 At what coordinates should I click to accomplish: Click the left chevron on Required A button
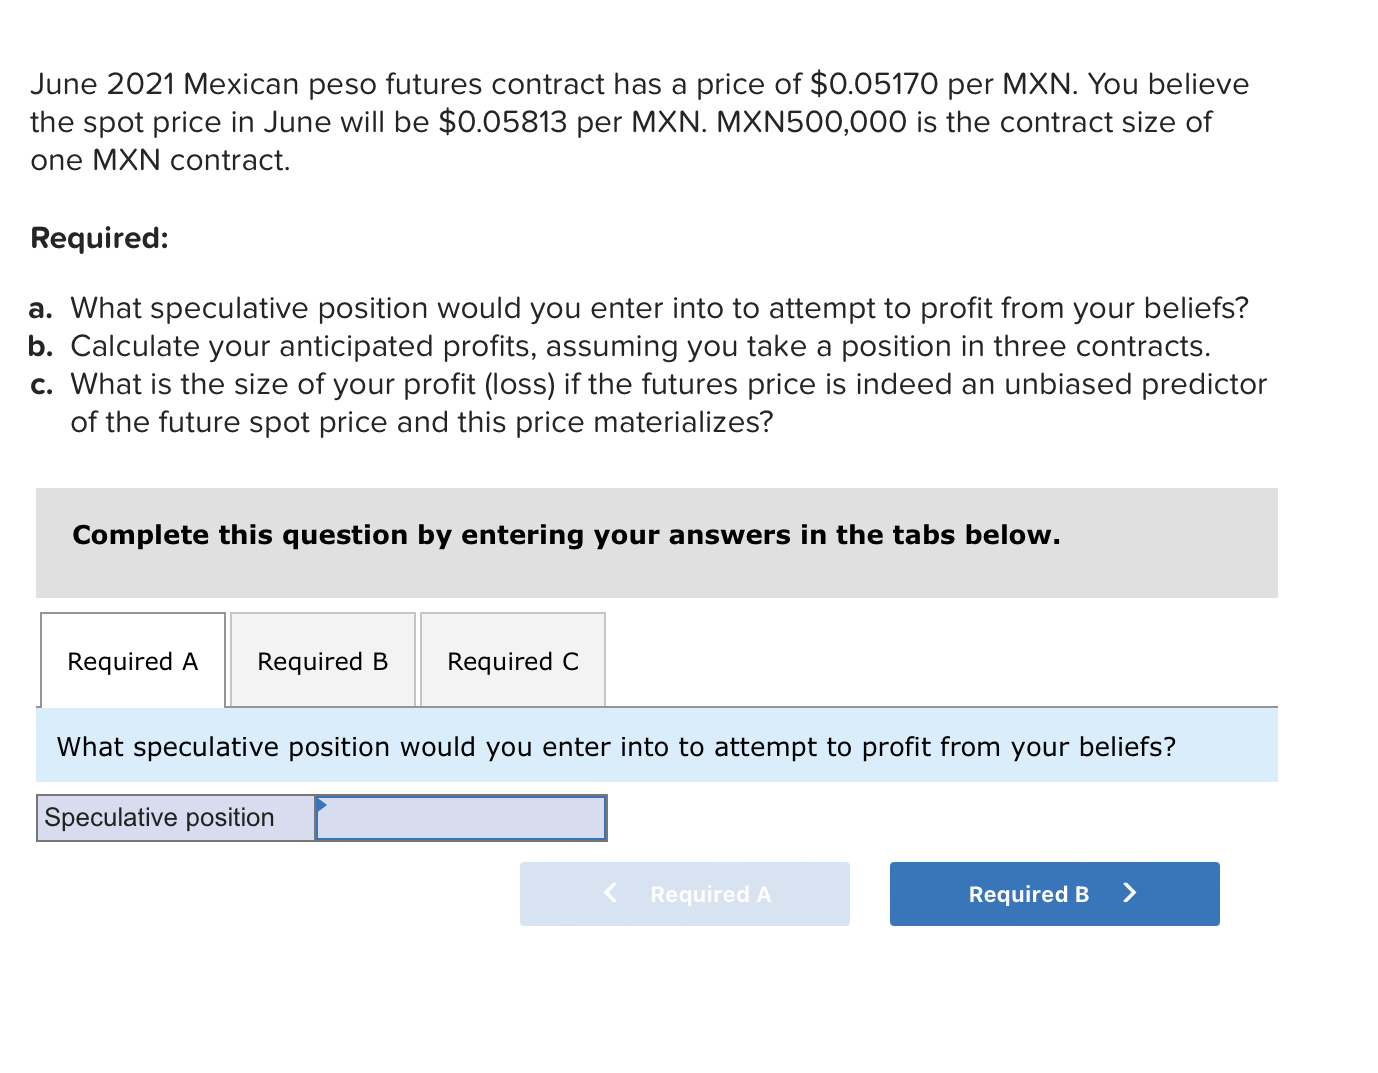610,892
